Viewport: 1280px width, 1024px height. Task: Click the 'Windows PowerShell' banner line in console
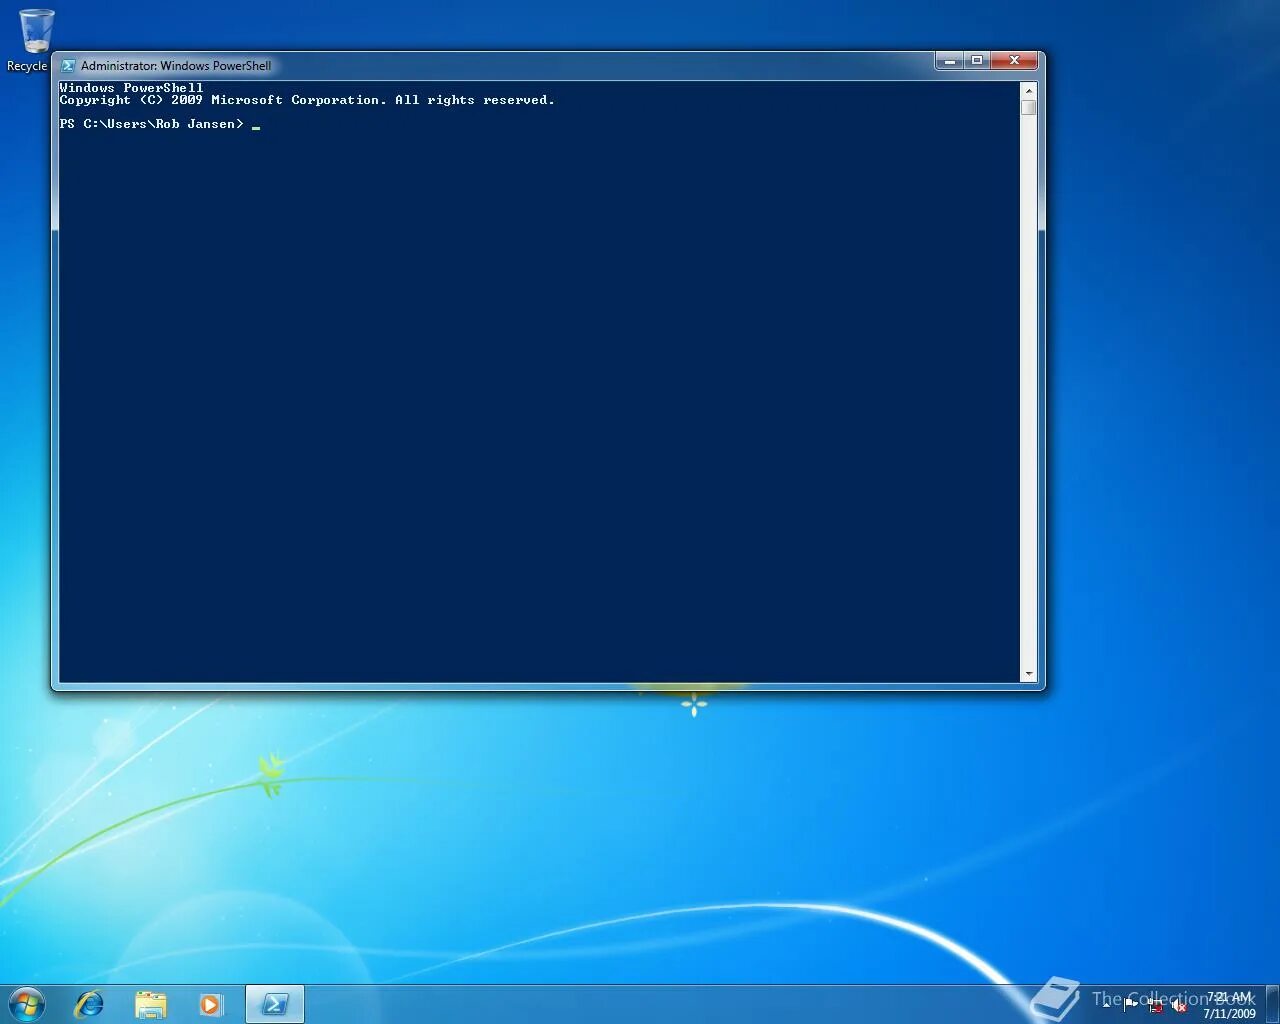click(x=131, y=88)
